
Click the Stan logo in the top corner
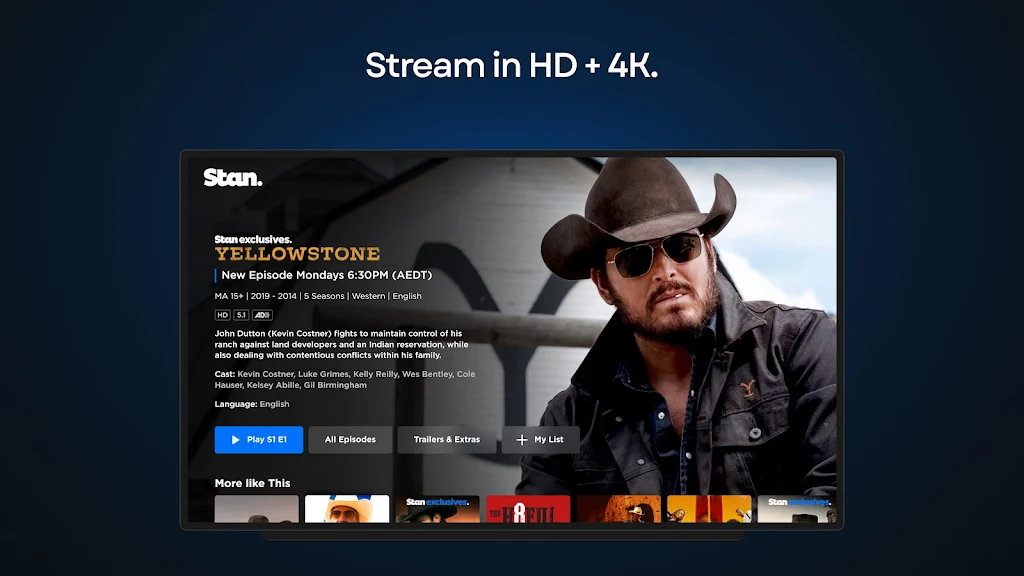pyautogui.click(x=232, y=178)
